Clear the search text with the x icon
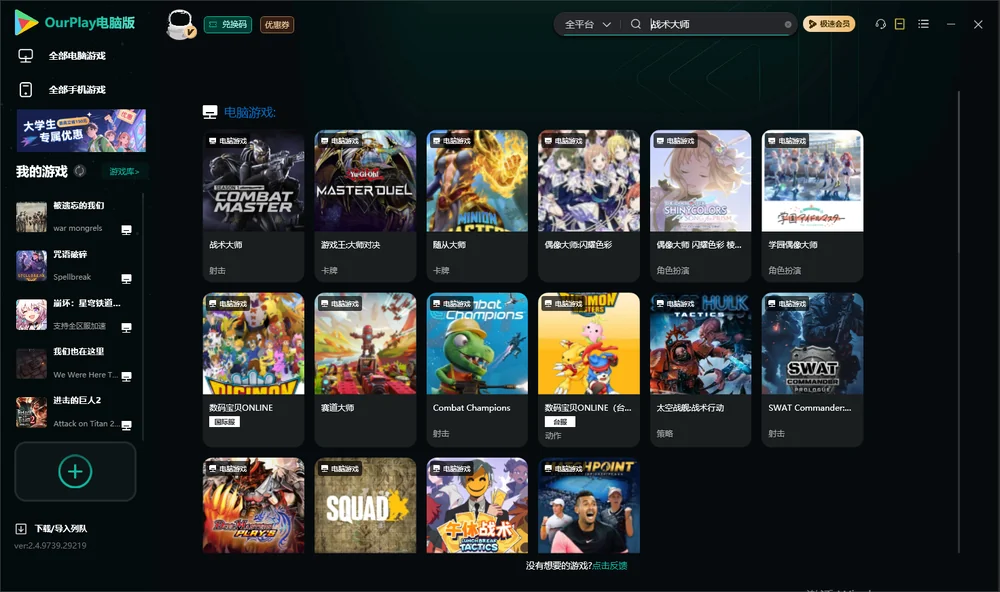This screenshot has height=592, width=1000. [x=788, y=24]
